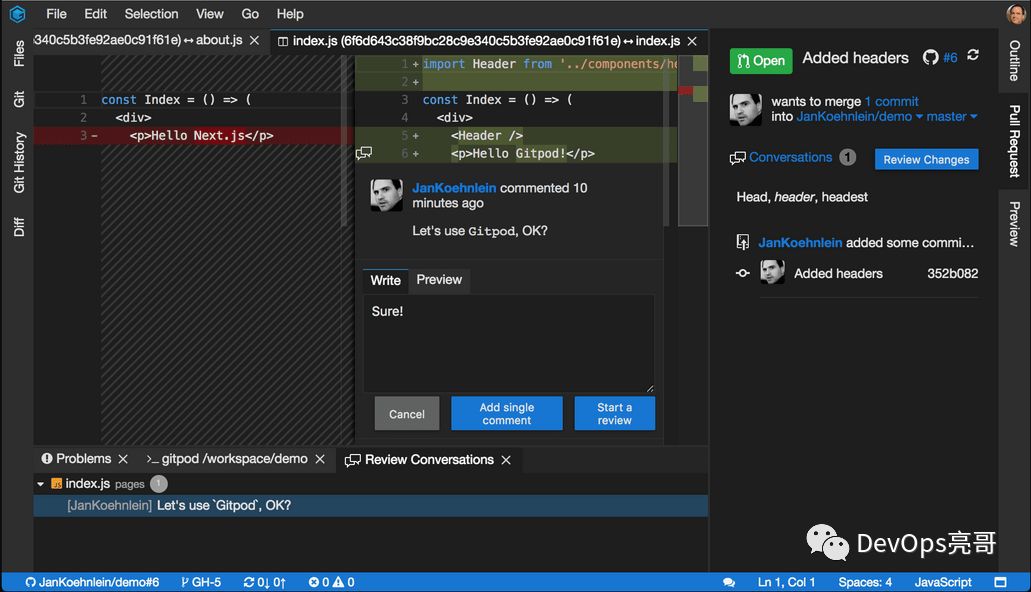Image resolution: width=1031 pixels, height=592 pixels.
Task: Switch to the about.js diff tab
Action: (x=138, y=40)
